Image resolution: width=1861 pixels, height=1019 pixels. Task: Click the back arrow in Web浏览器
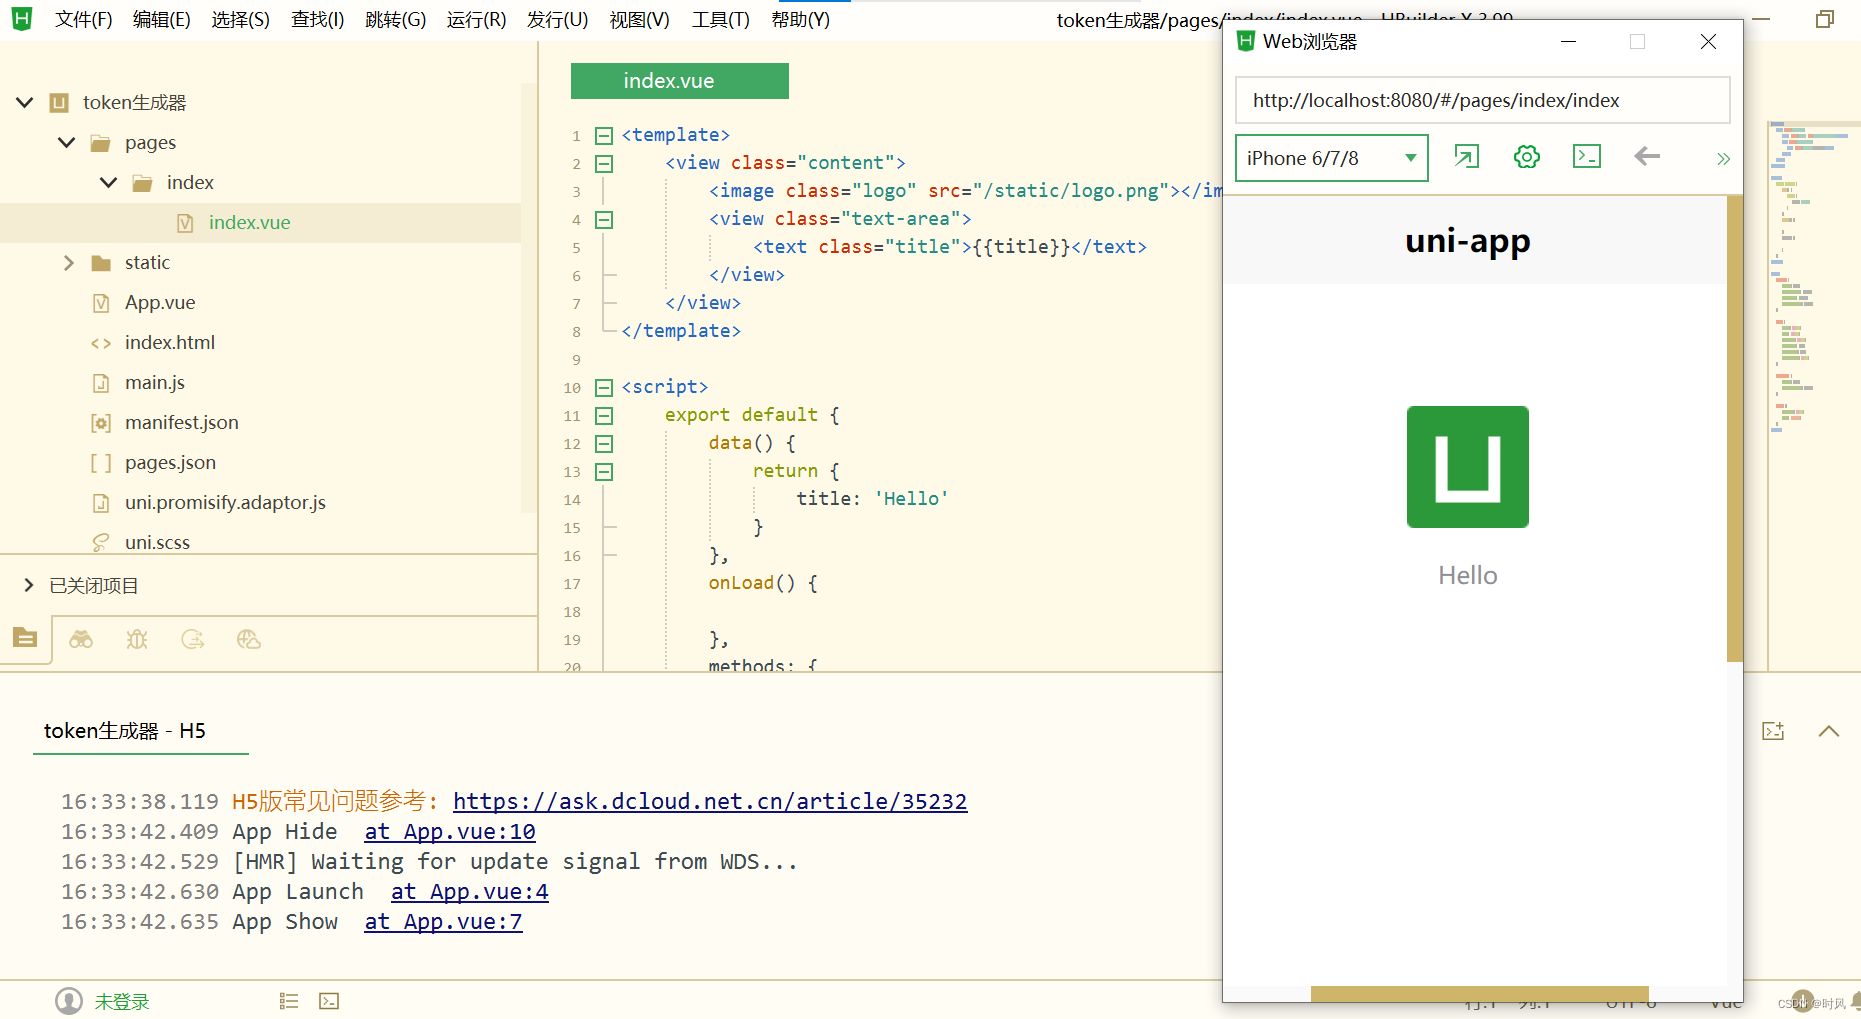1647,156
